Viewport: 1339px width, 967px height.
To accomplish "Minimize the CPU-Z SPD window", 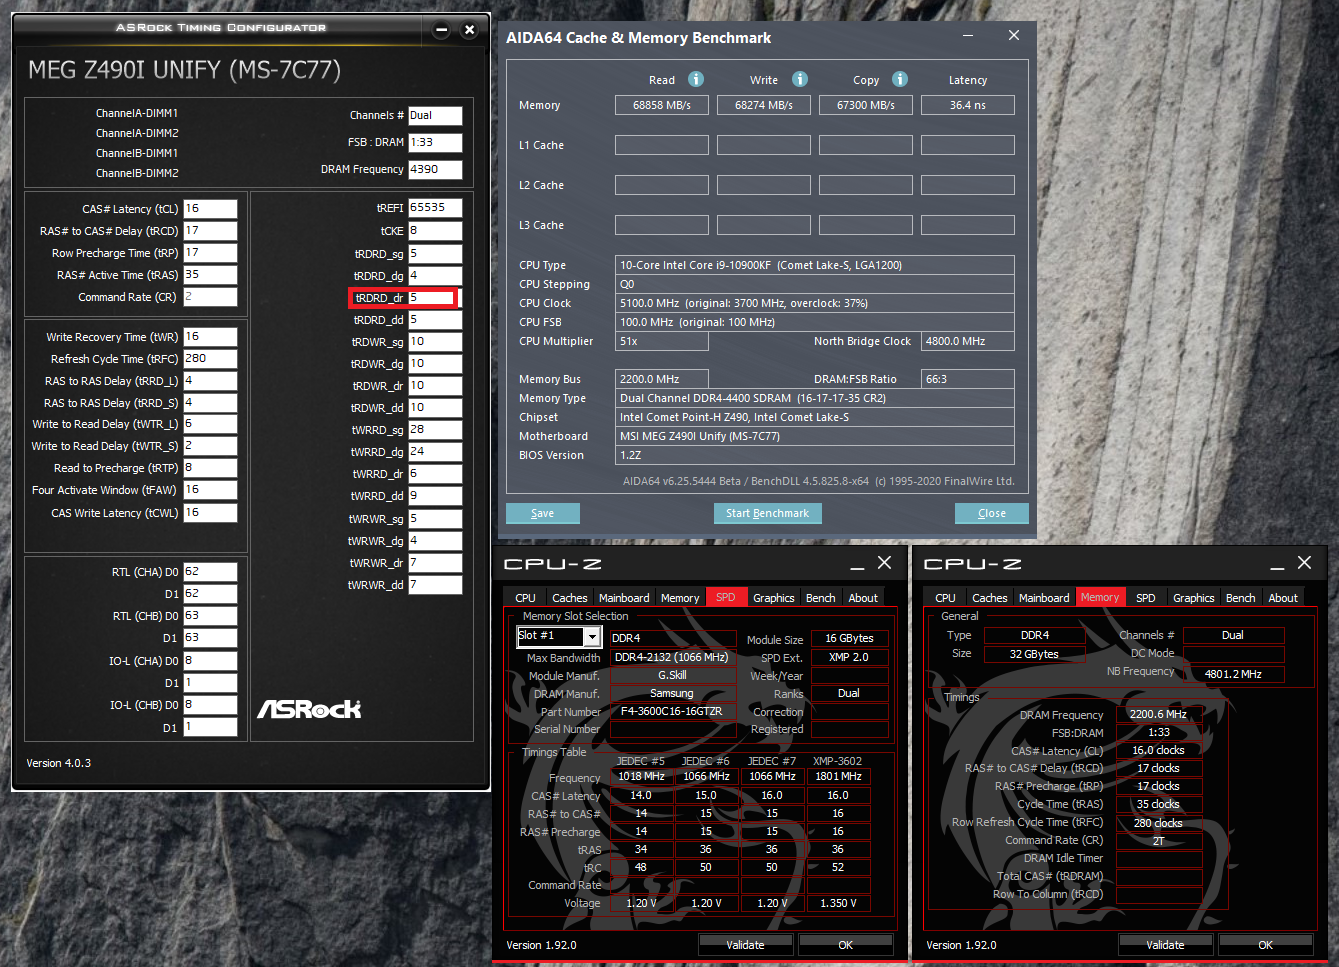I will tap(857, 564).
